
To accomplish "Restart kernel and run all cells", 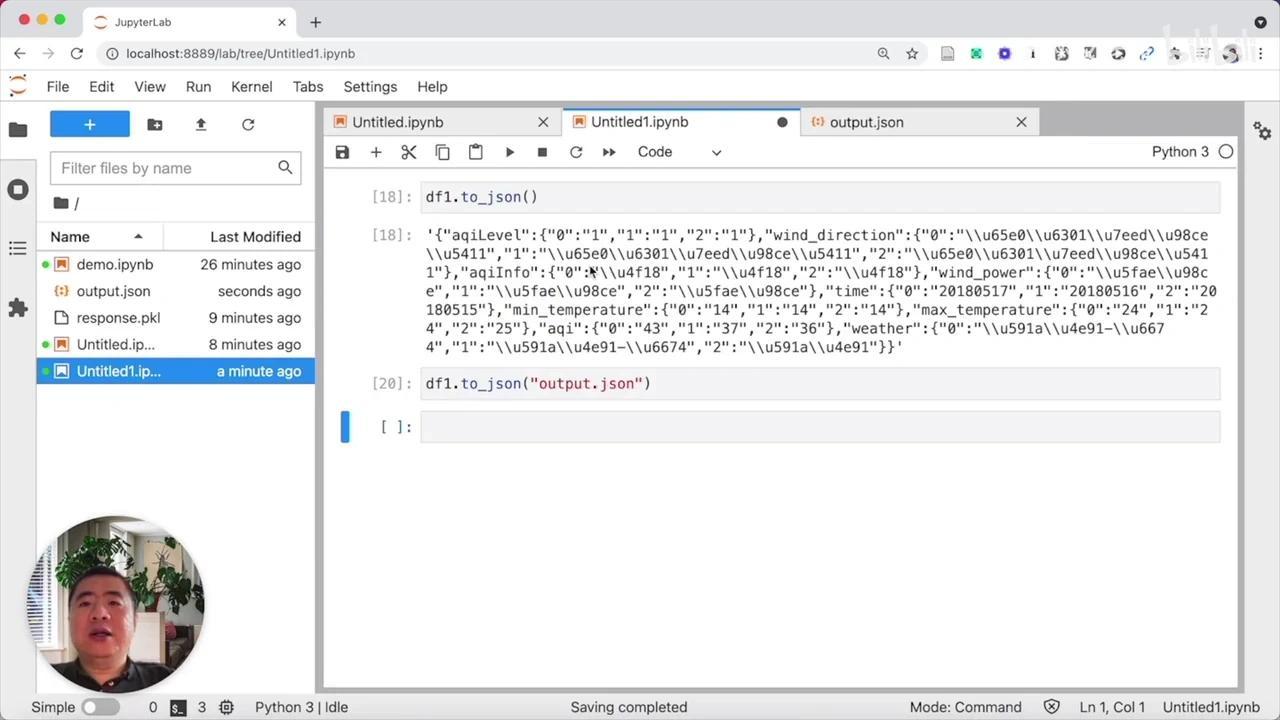I will [608, 152].
